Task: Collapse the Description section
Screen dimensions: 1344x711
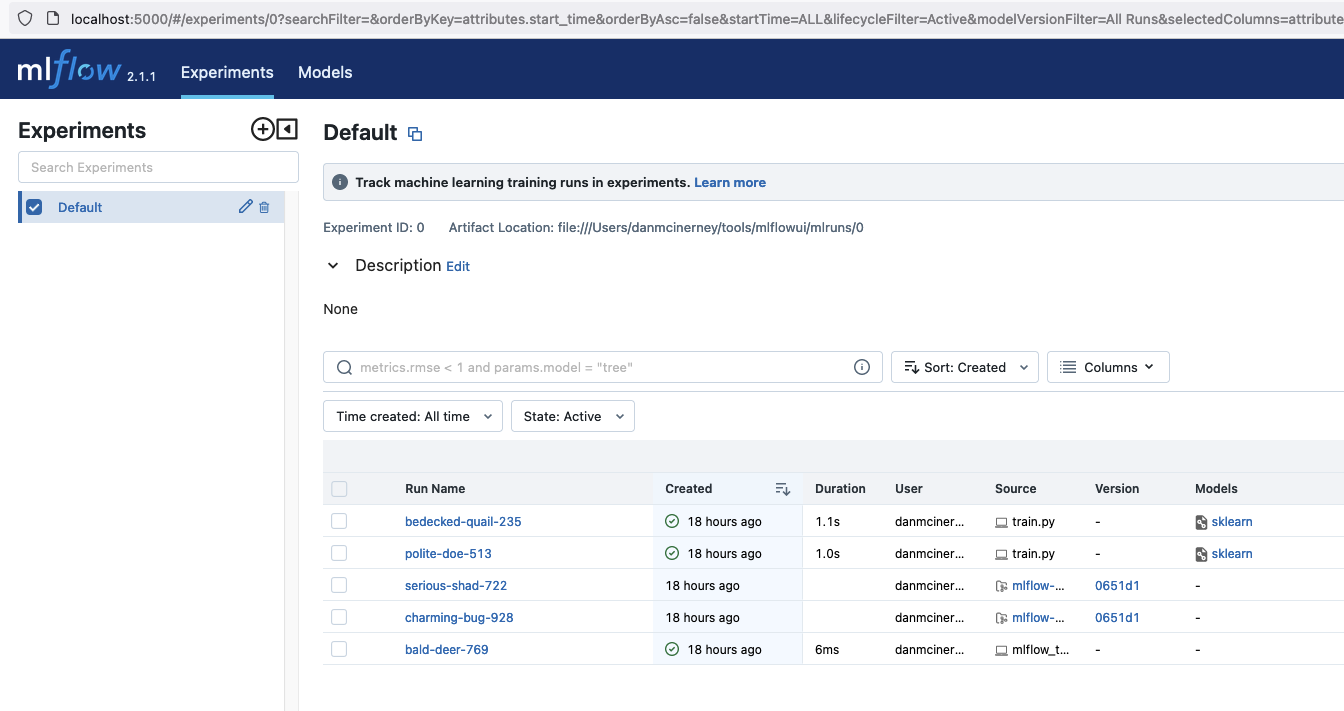Action: [x=333, y=265]
